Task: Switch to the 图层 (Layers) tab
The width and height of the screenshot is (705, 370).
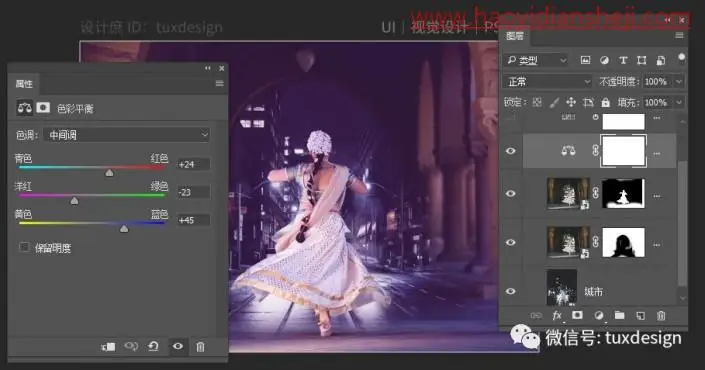Action: [x=514, y=36]
